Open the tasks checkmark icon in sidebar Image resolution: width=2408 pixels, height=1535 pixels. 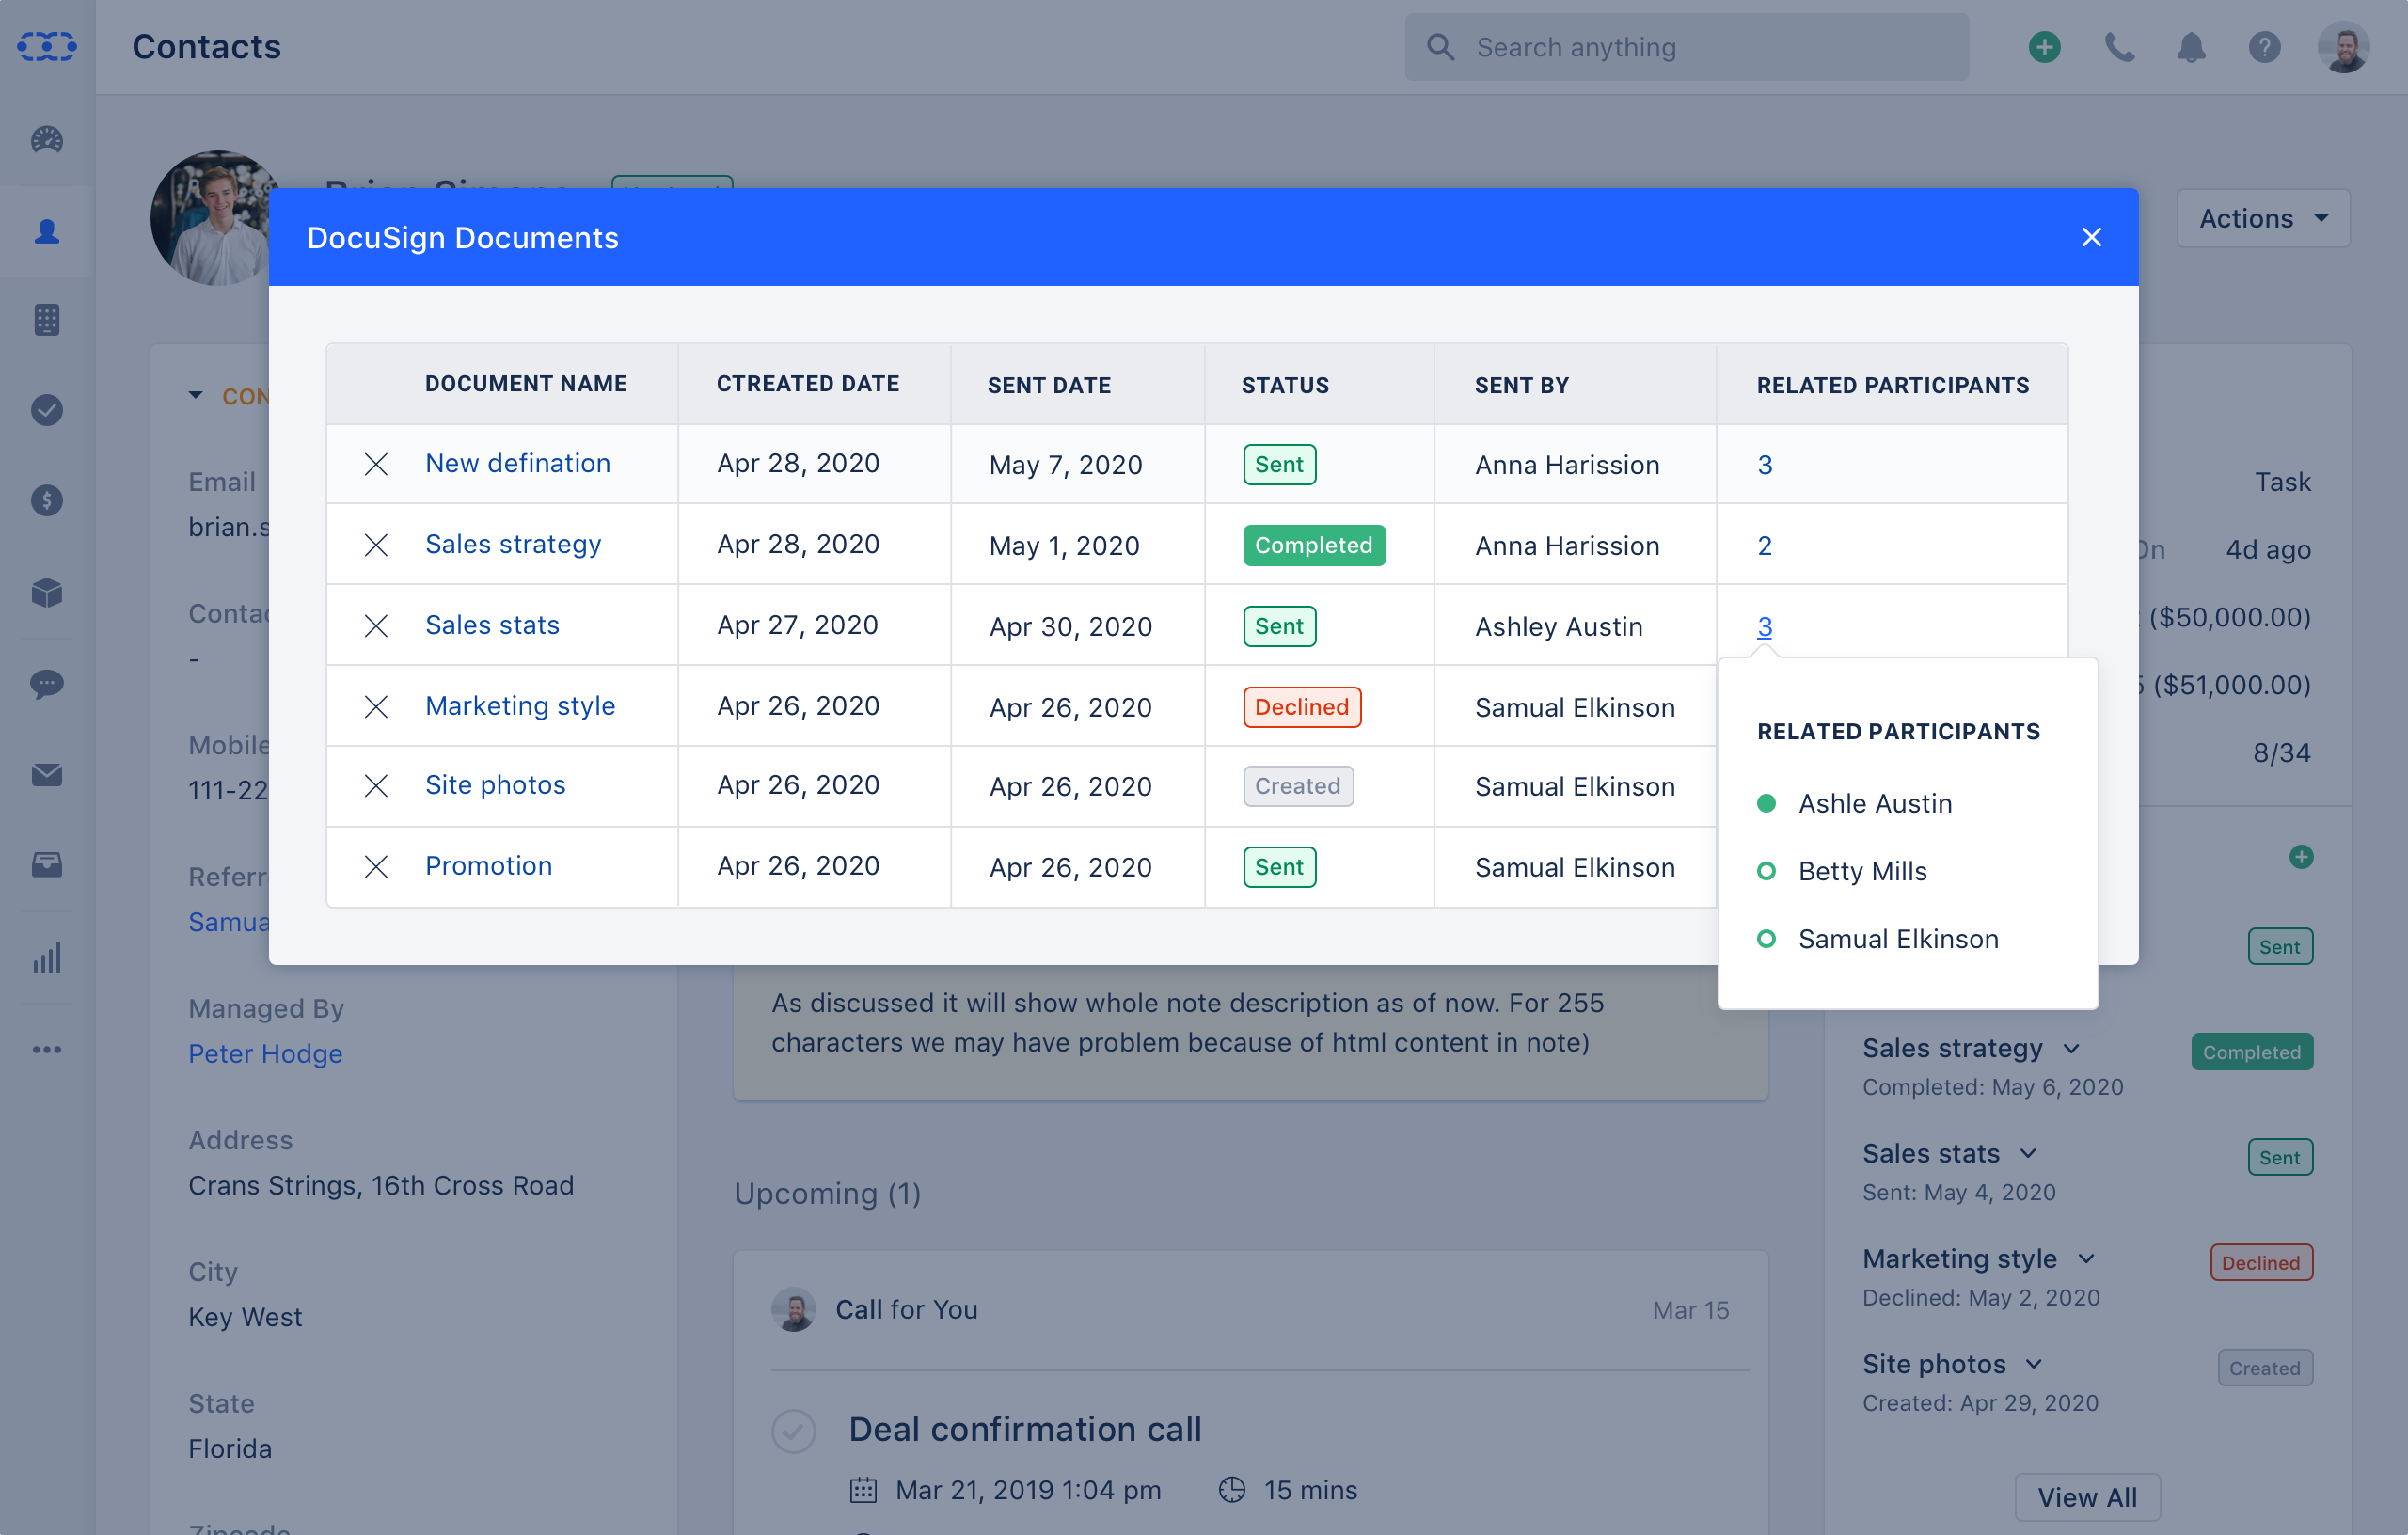coord(47,410)
